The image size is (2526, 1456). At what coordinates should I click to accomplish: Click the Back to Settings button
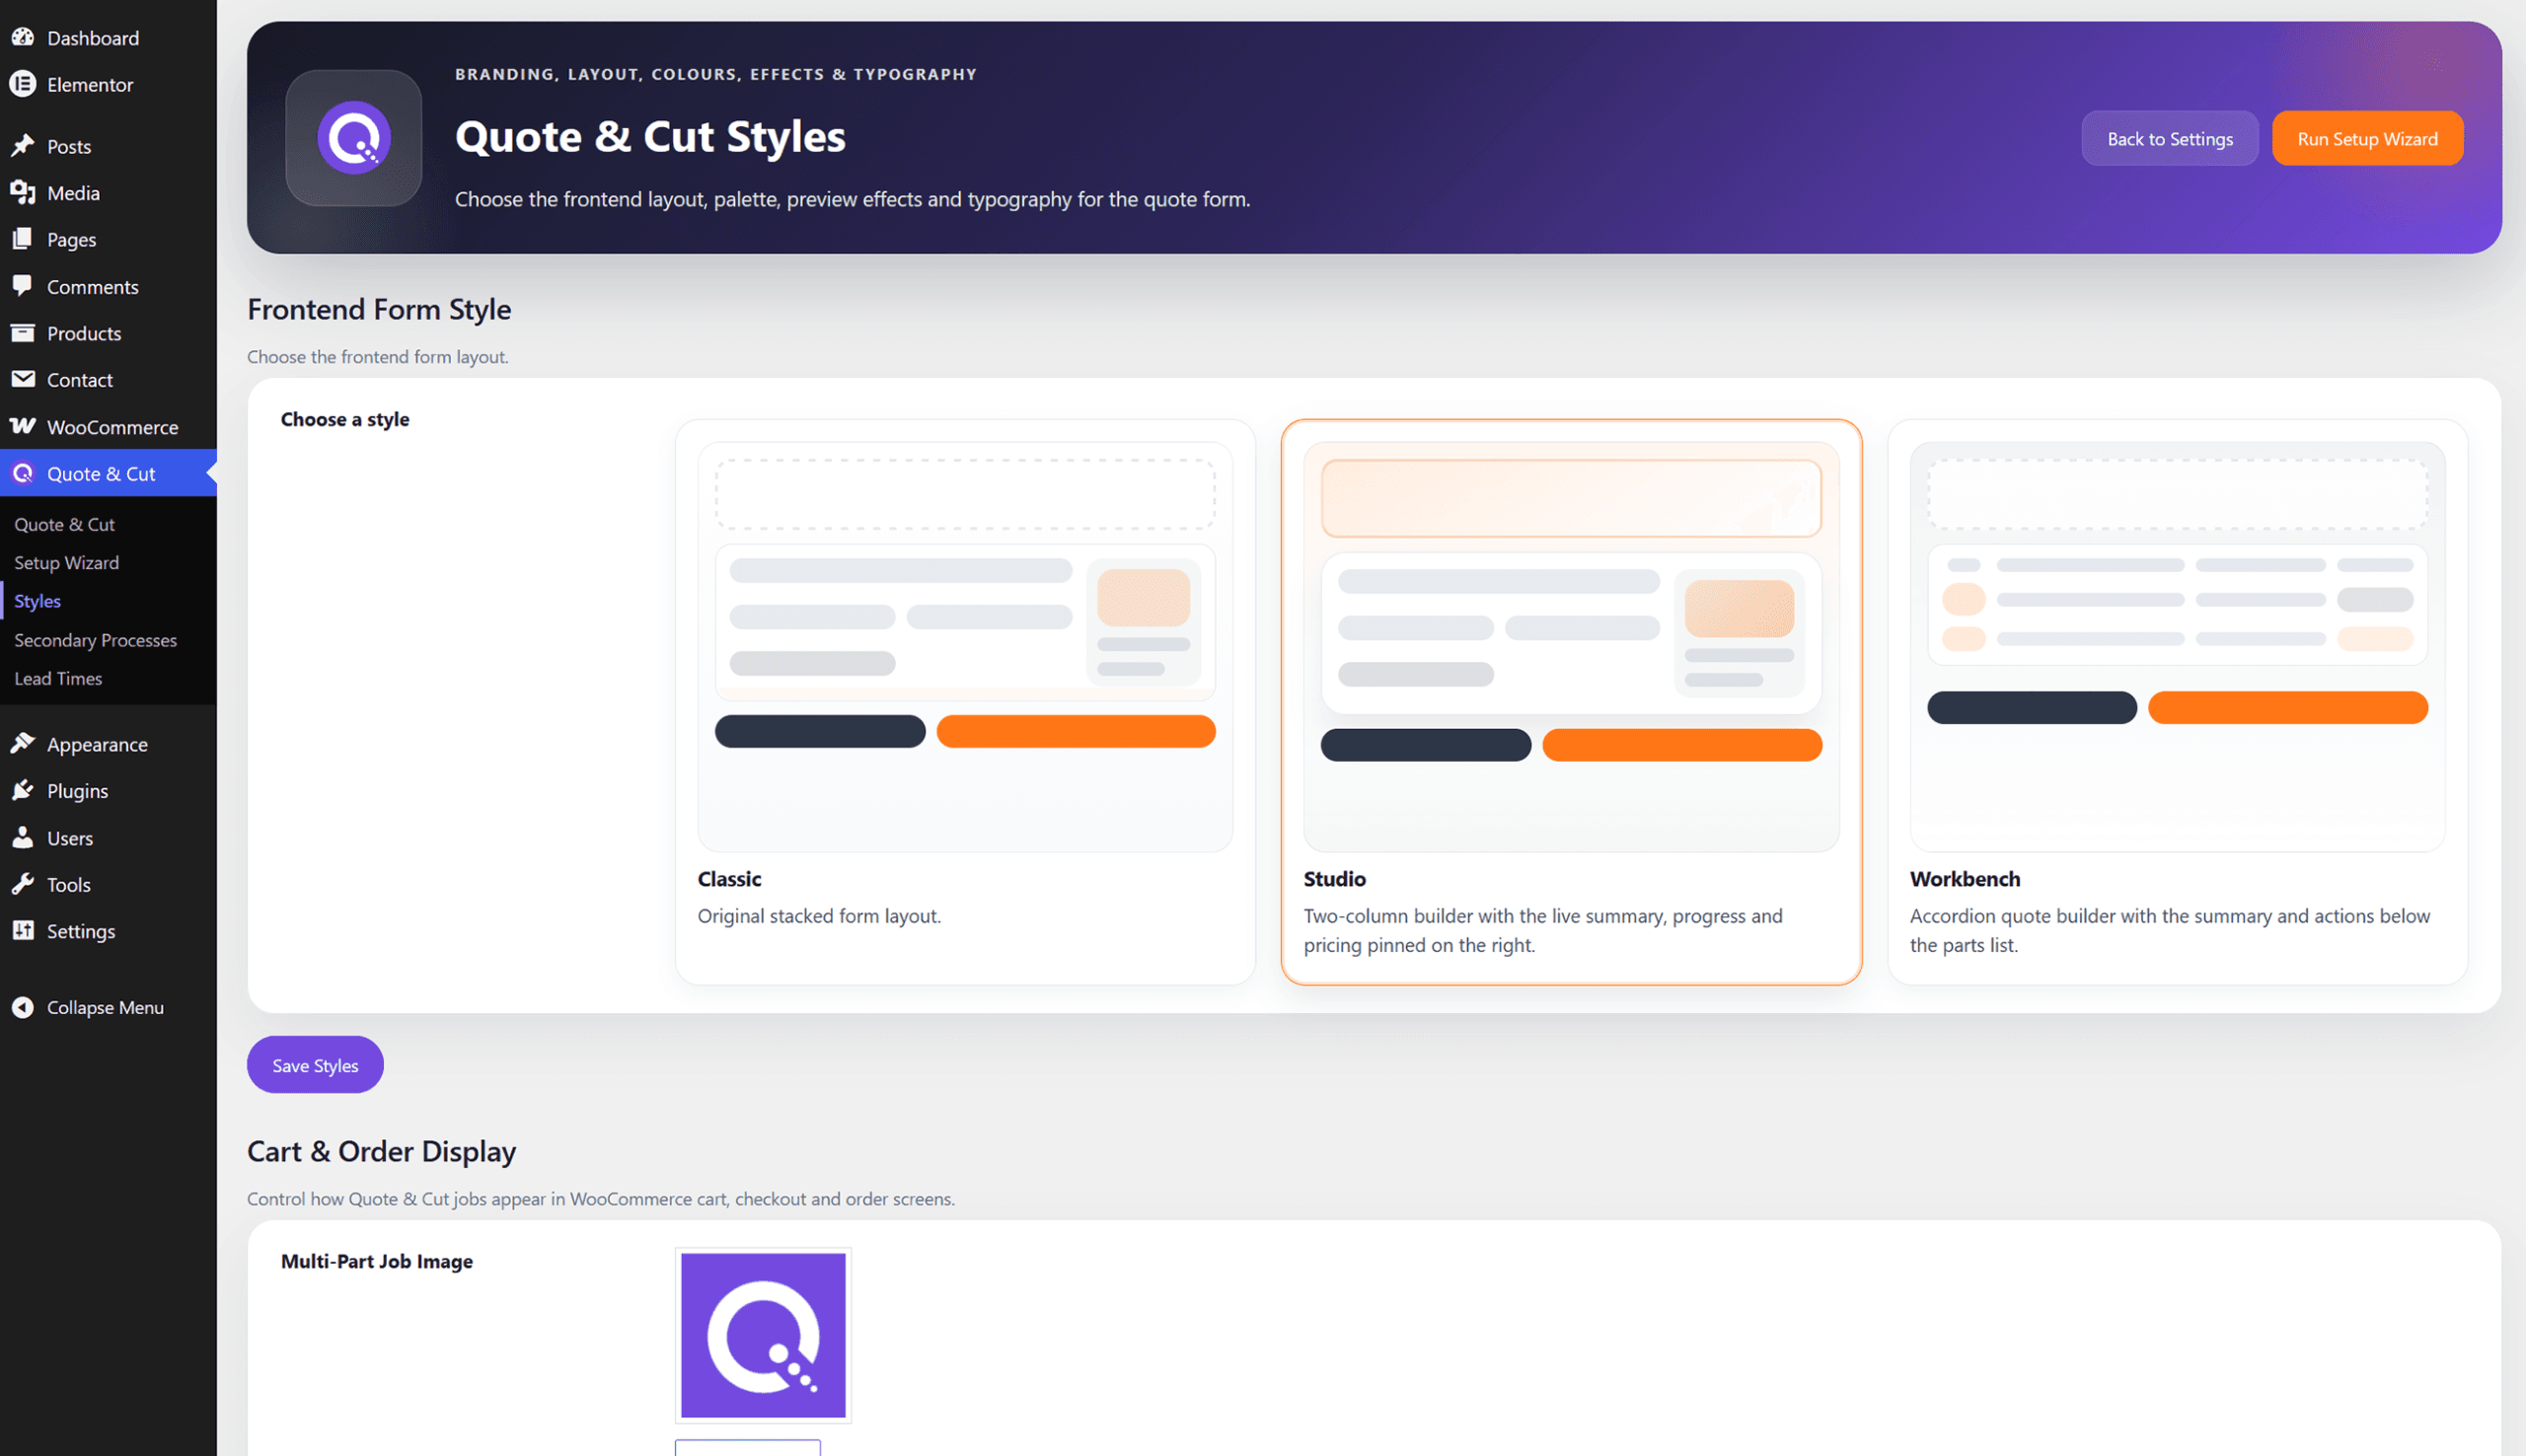[2169, 139]
